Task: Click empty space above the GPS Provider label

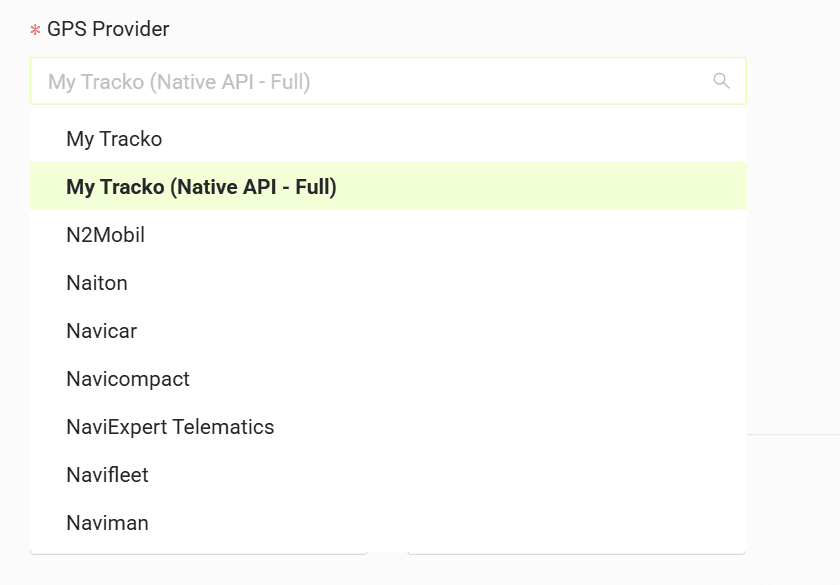Action: pos(375,8)
